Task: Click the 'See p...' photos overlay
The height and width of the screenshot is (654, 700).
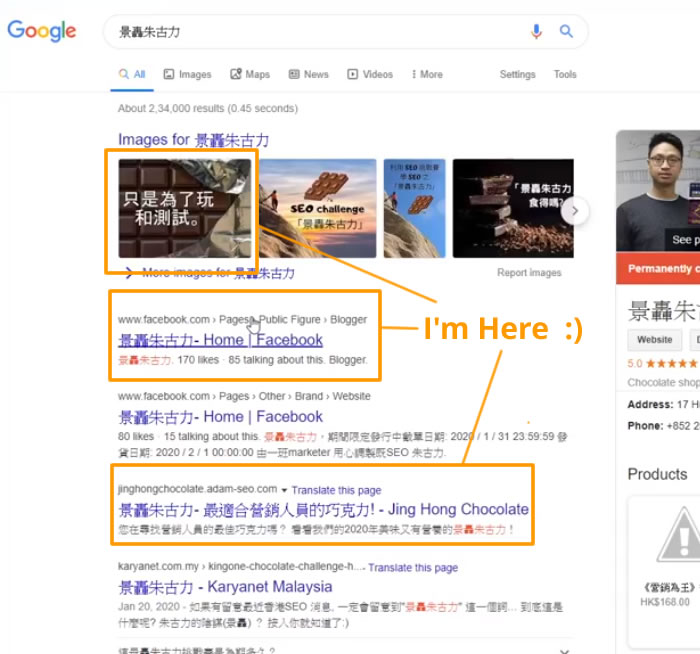Action: [x=682, y=240]
